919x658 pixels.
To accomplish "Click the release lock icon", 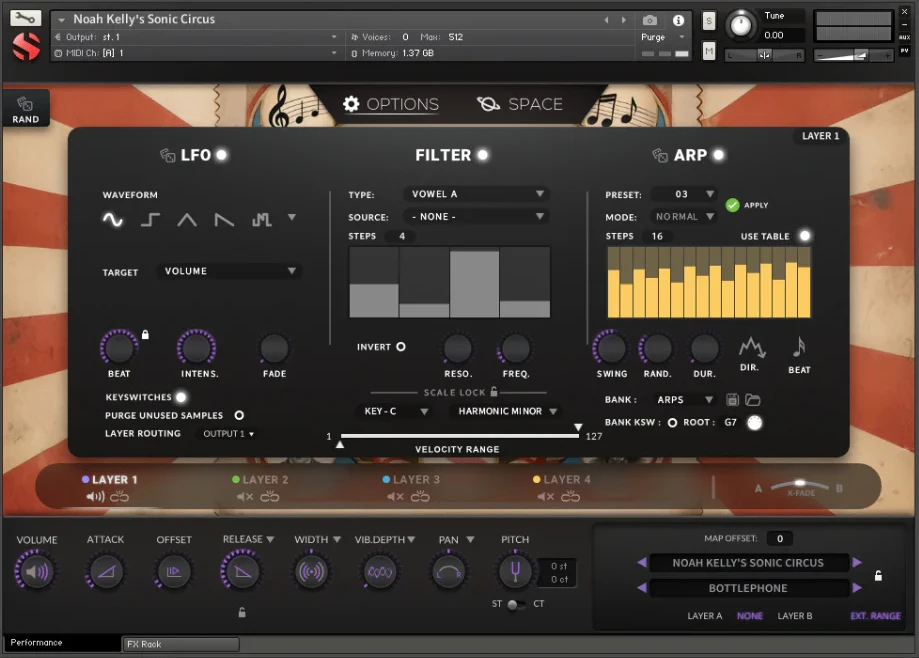I will 241,612.
